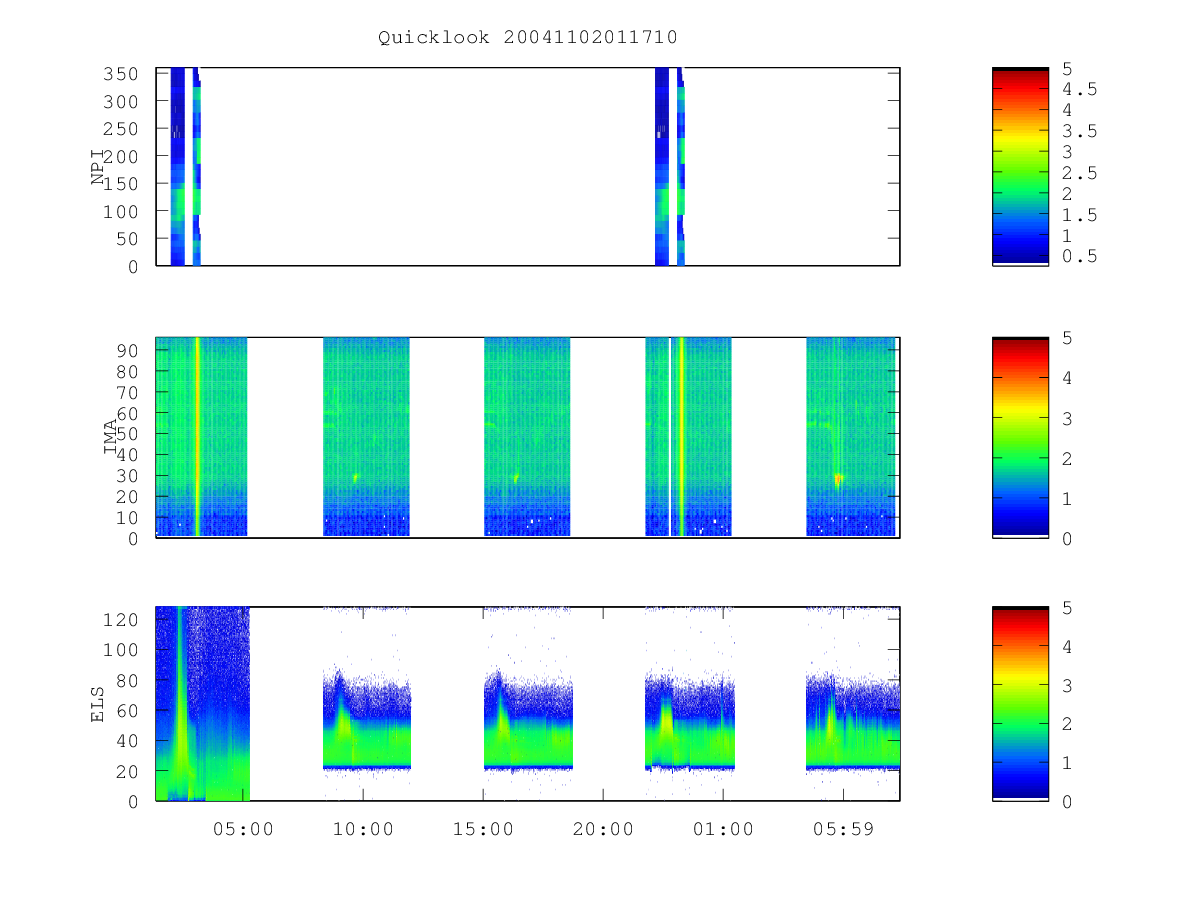Screen dimensions: 1200x900
Task: Click the ELS data block near 10:00
Action: pyautogui.click(x=366, y=722)
